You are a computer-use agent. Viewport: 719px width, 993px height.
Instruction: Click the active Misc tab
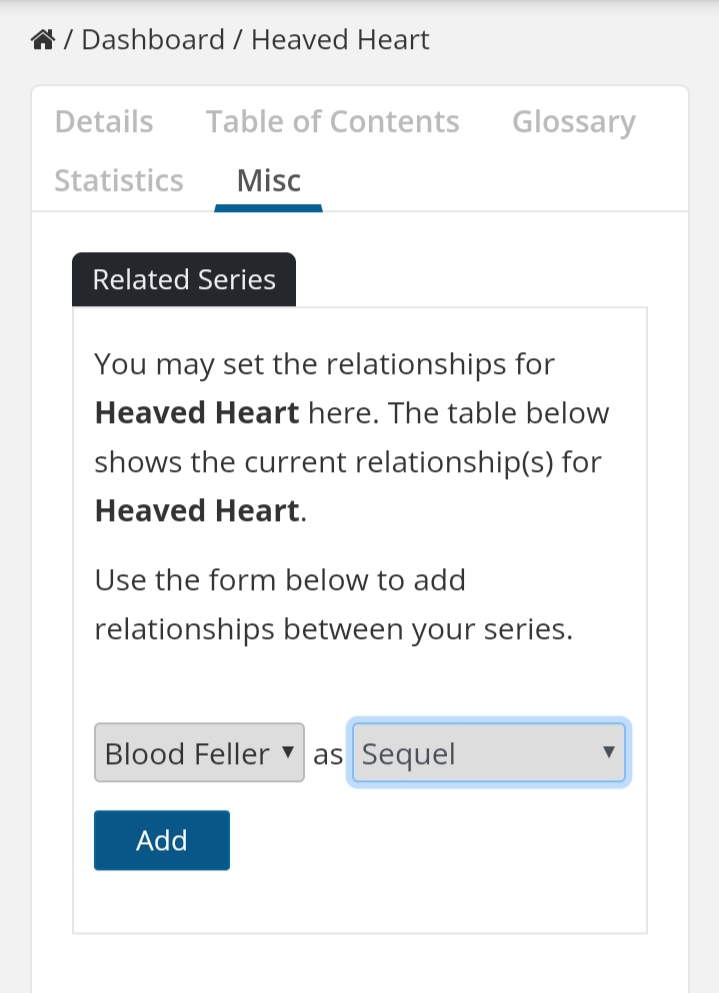[x=268, y=181]
